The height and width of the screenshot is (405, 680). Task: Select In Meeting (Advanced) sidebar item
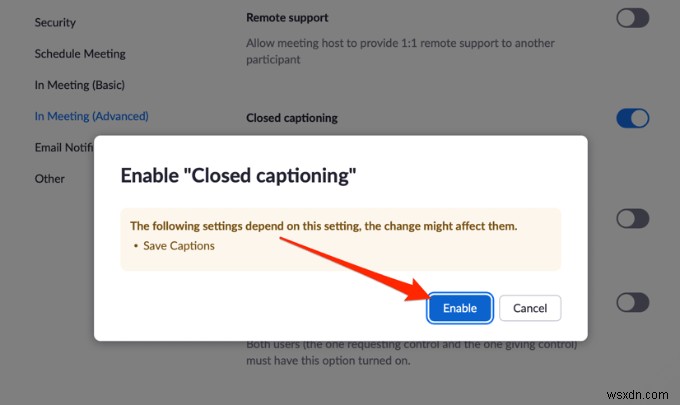click(91, 116)
